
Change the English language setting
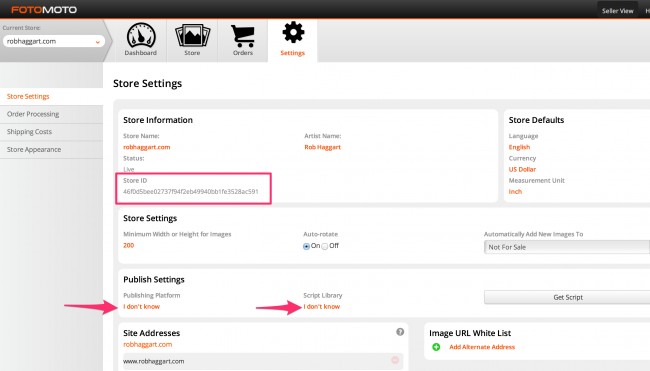click(x=519, y=147)
